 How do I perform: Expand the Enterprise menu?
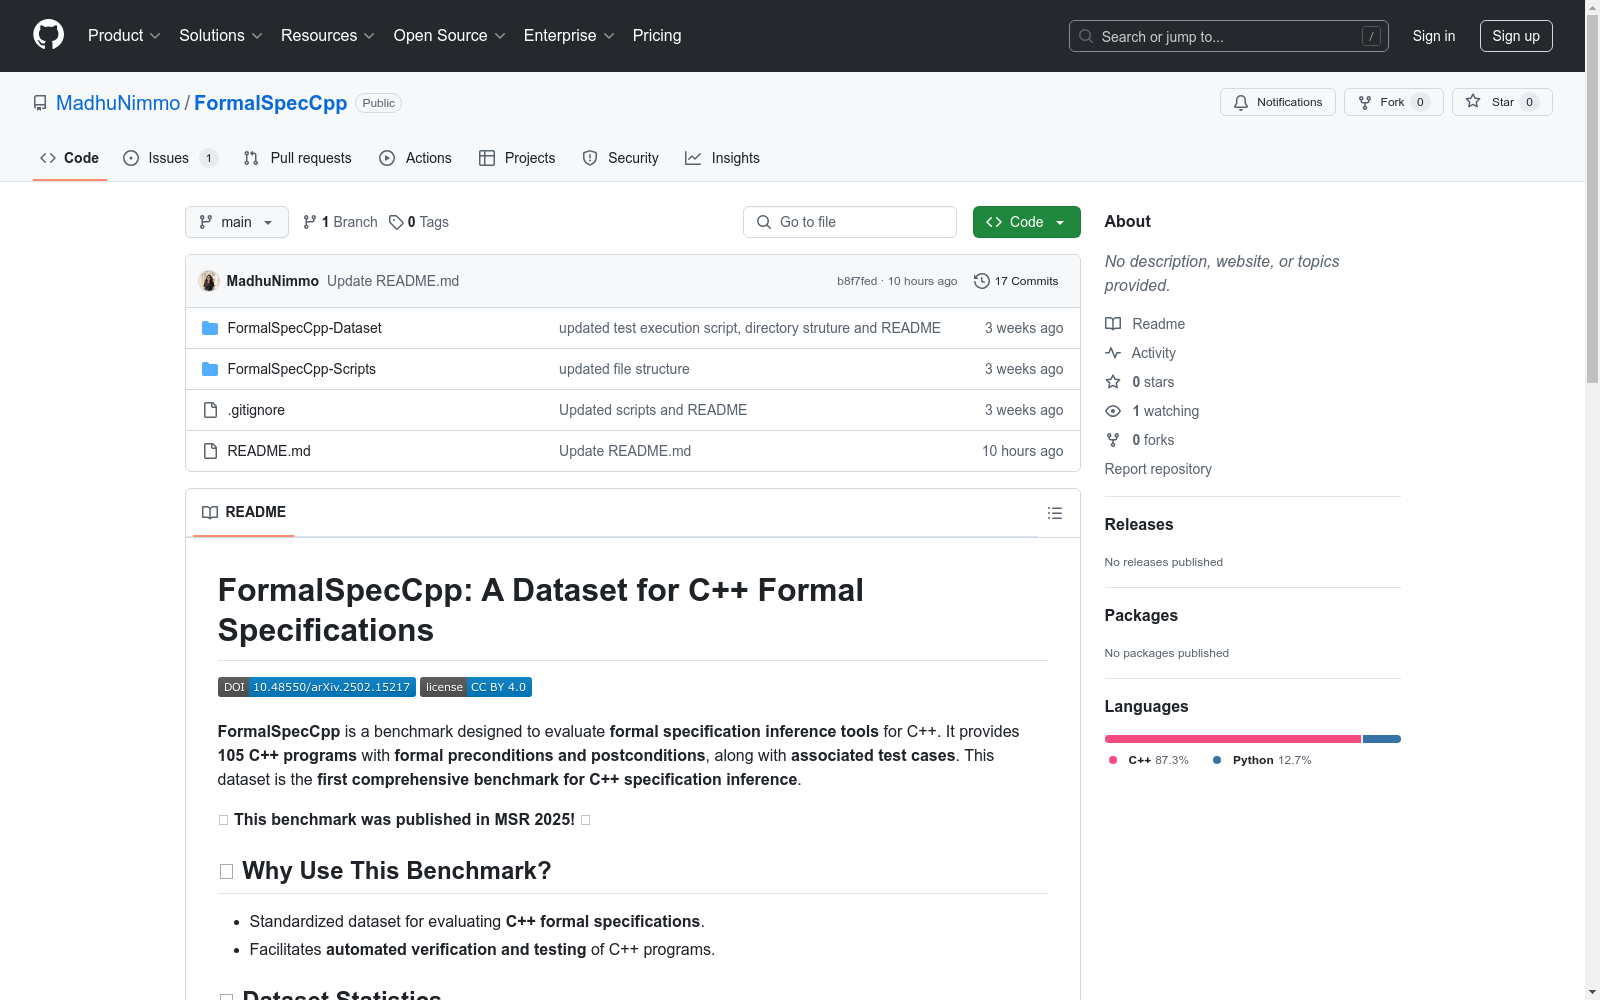pyautogui.click(x=569, y=35)
